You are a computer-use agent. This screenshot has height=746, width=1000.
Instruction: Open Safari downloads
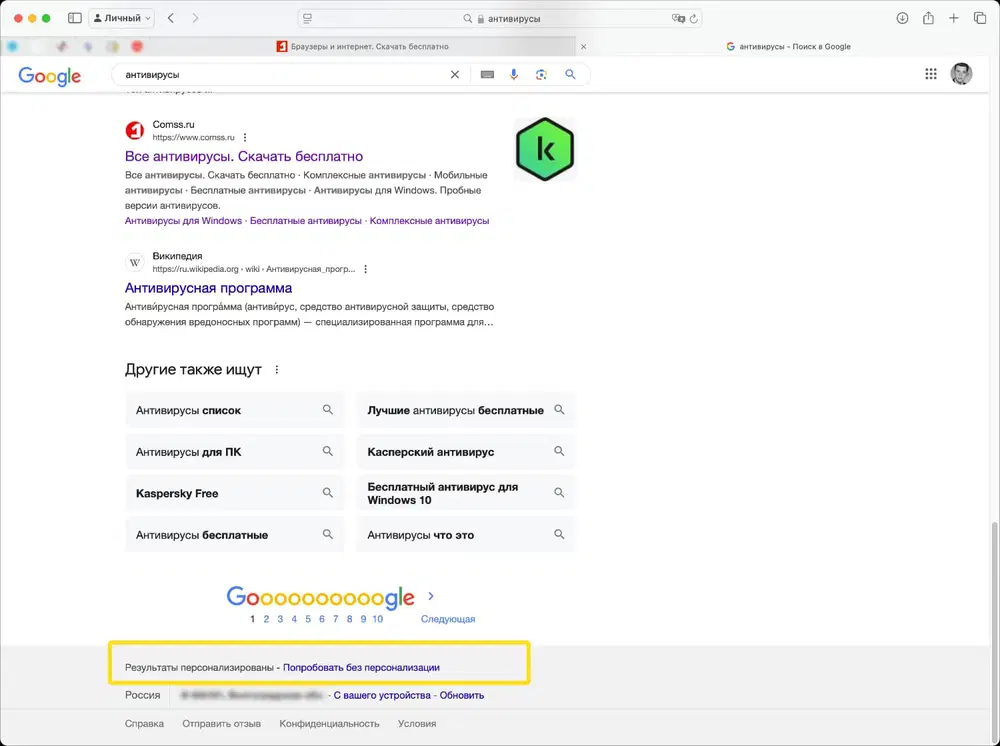(x=902, y=18)
